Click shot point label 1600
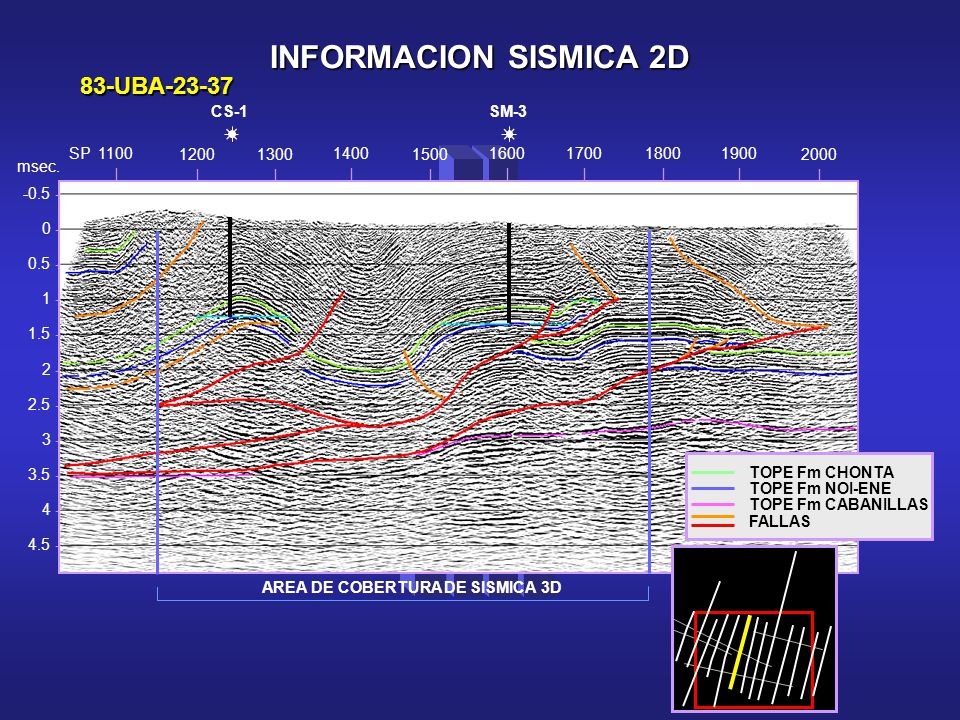This screenshot has height=720, width=960. point(507,153)
